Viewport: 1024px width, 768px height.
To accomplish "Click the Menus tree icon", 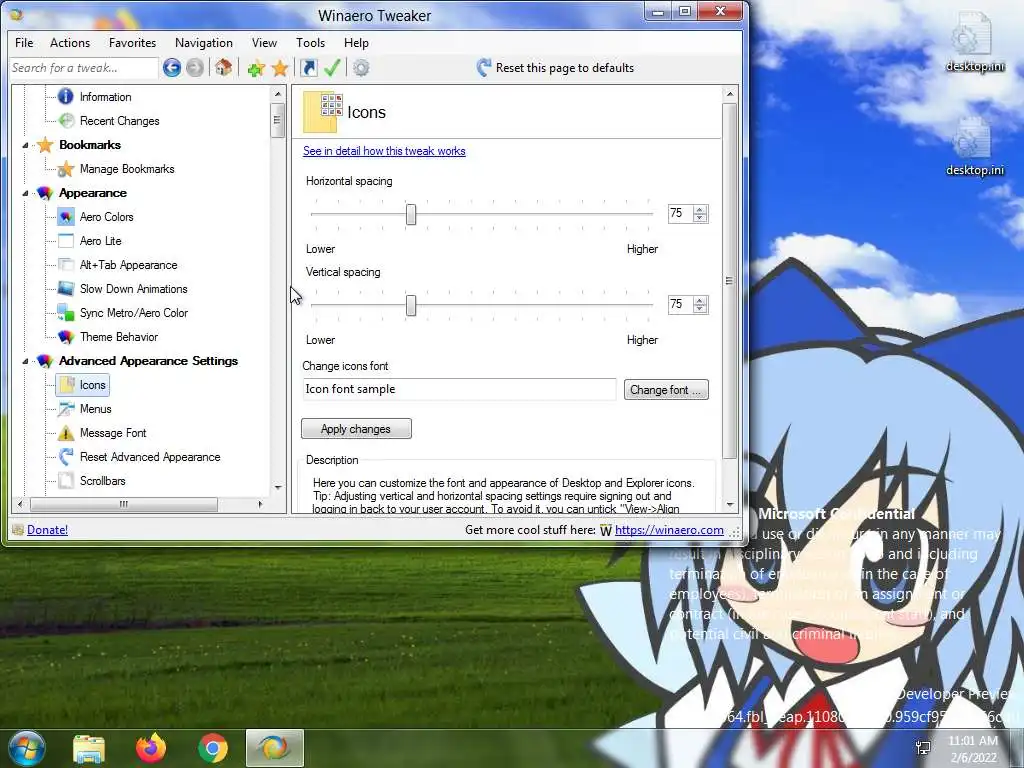I will click(x=66, y=409).
